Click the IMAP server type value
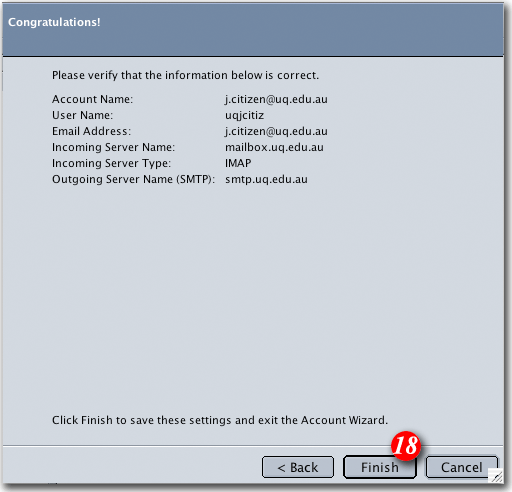 pyautogui.click(x=238, y=163)
